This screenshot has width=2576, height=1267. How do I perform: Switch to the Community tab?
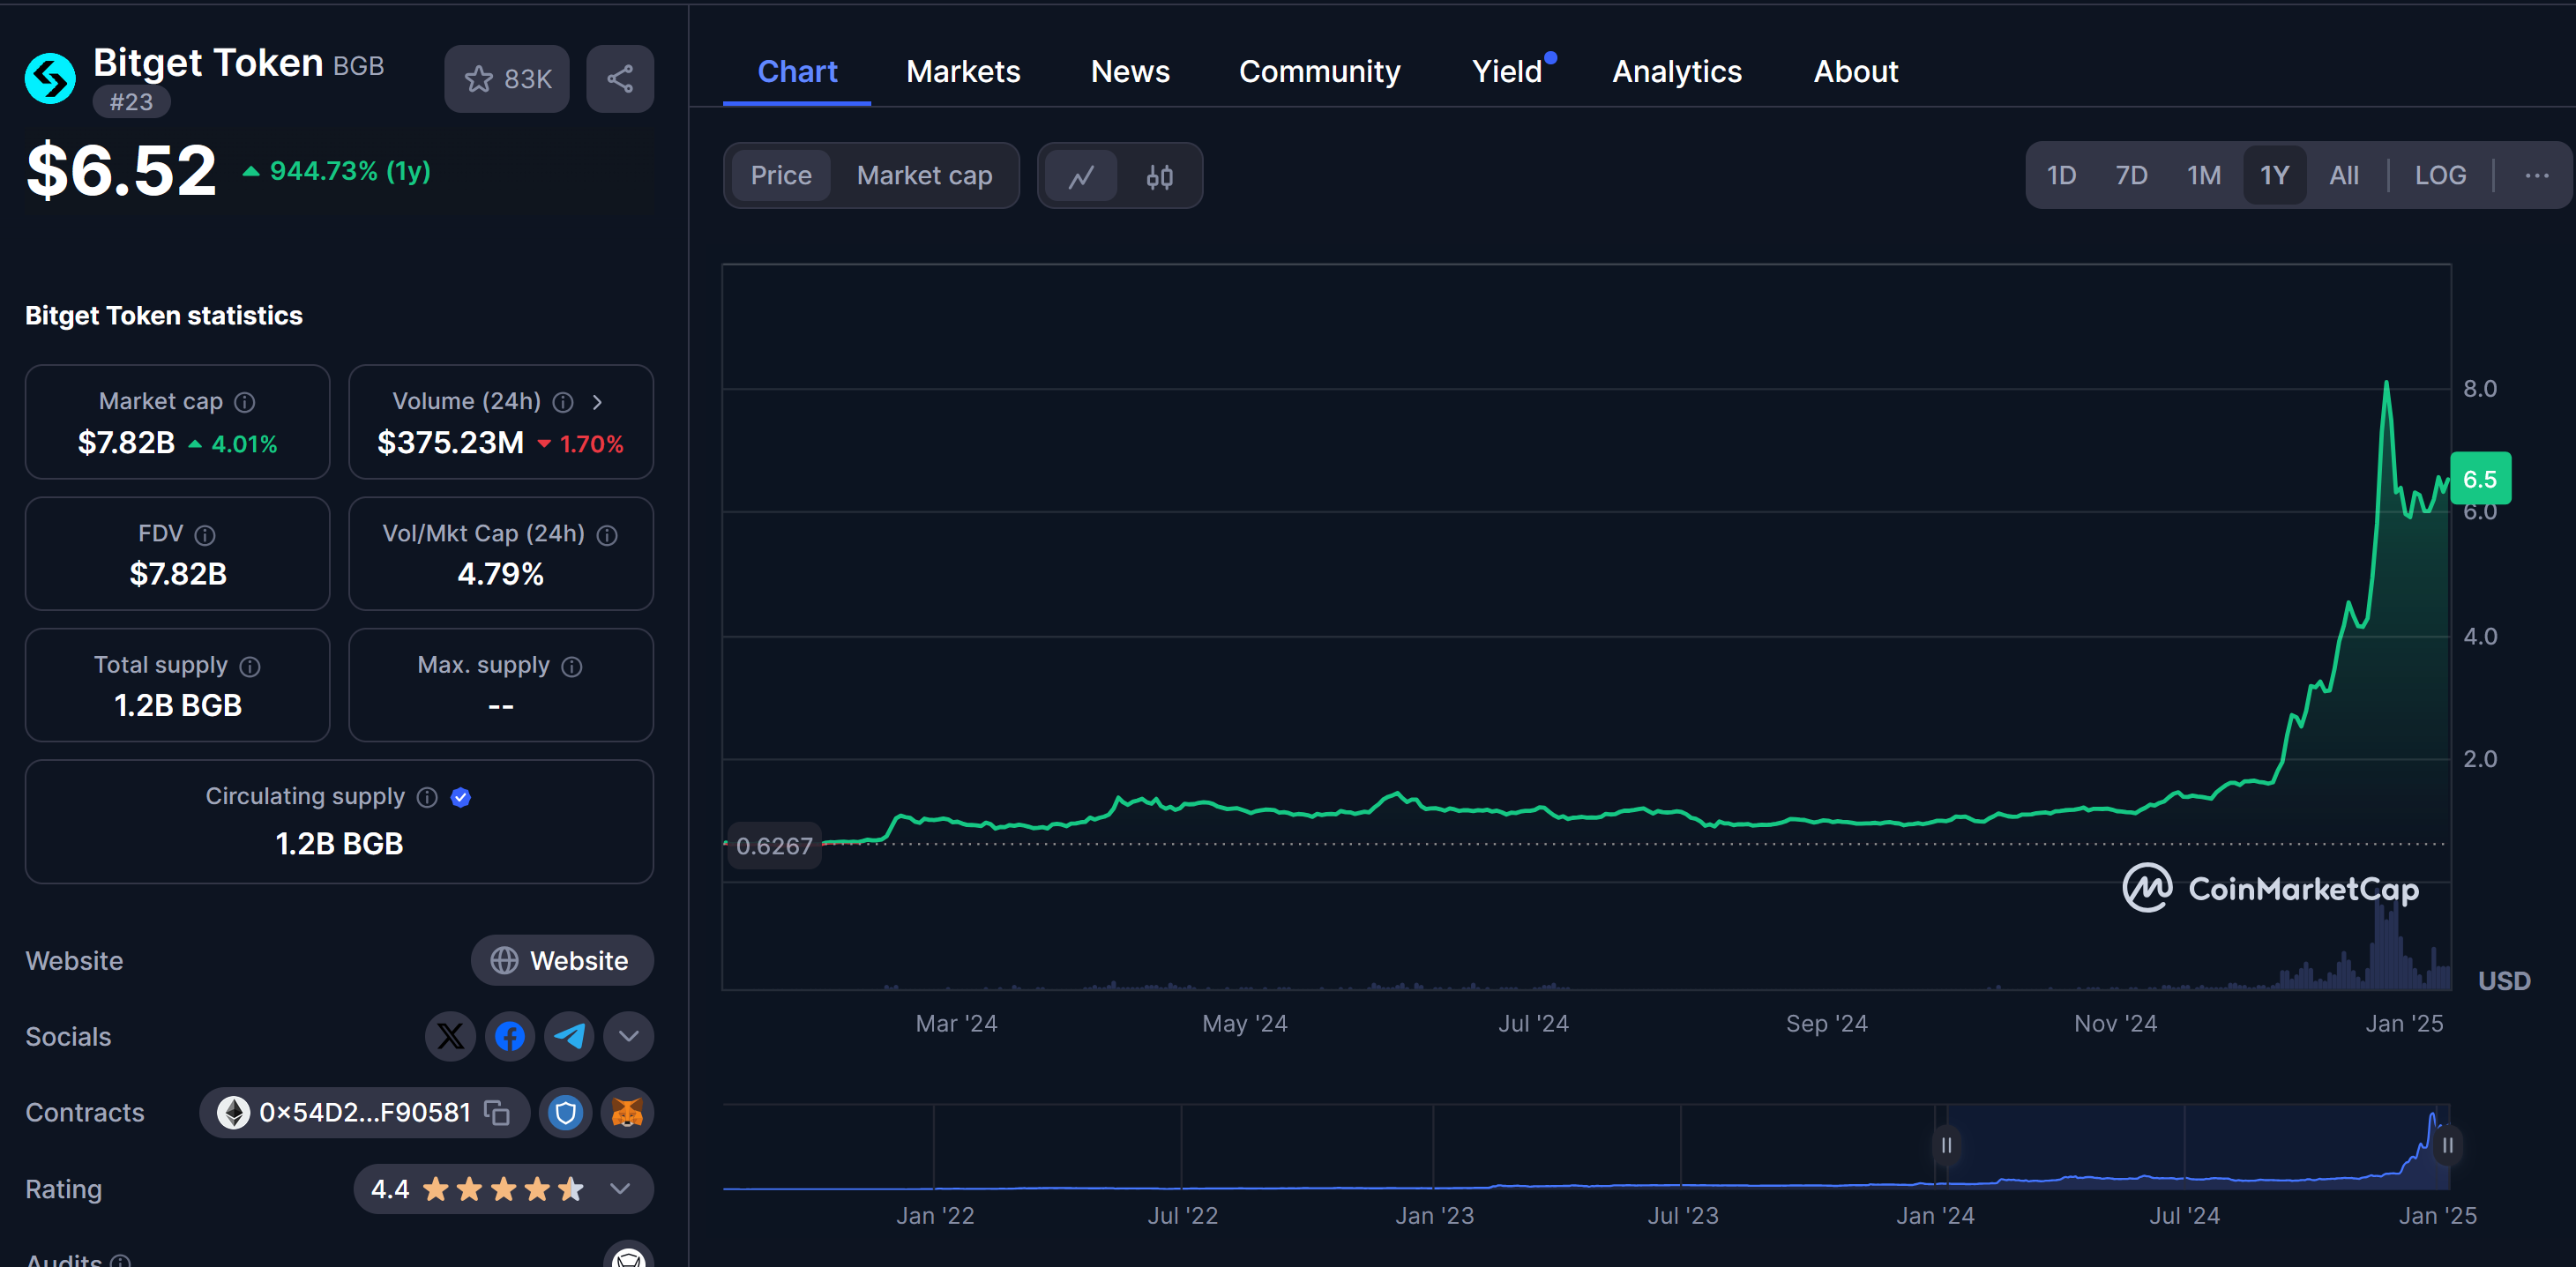point(1320,72)
